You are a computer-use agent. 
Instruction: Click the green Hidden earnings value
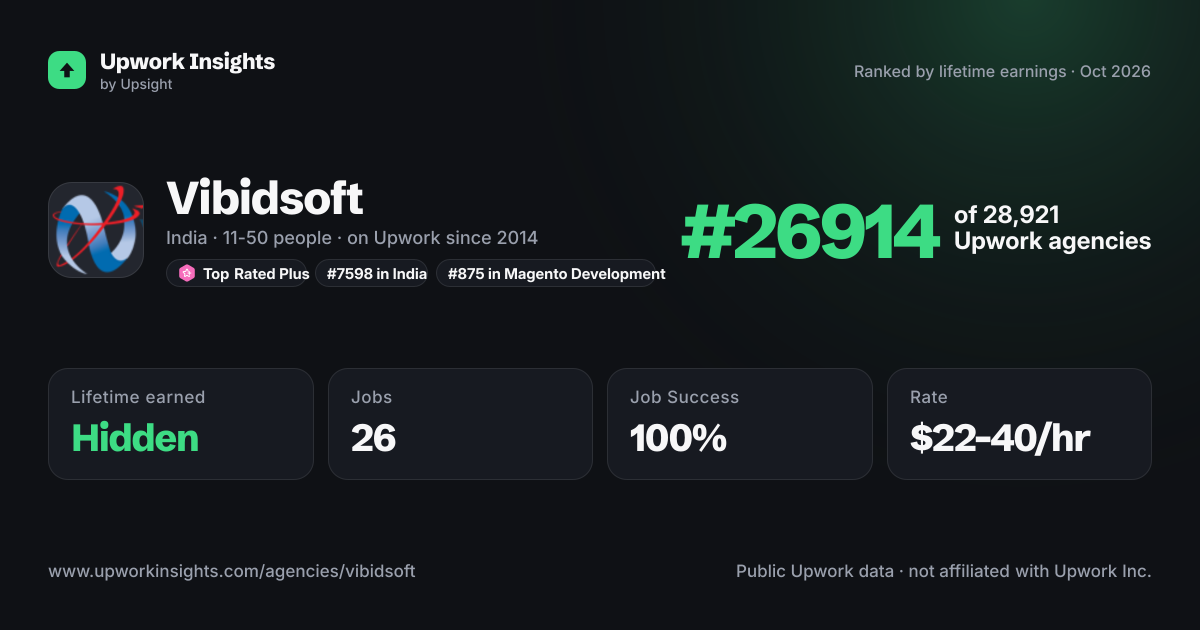135,438
